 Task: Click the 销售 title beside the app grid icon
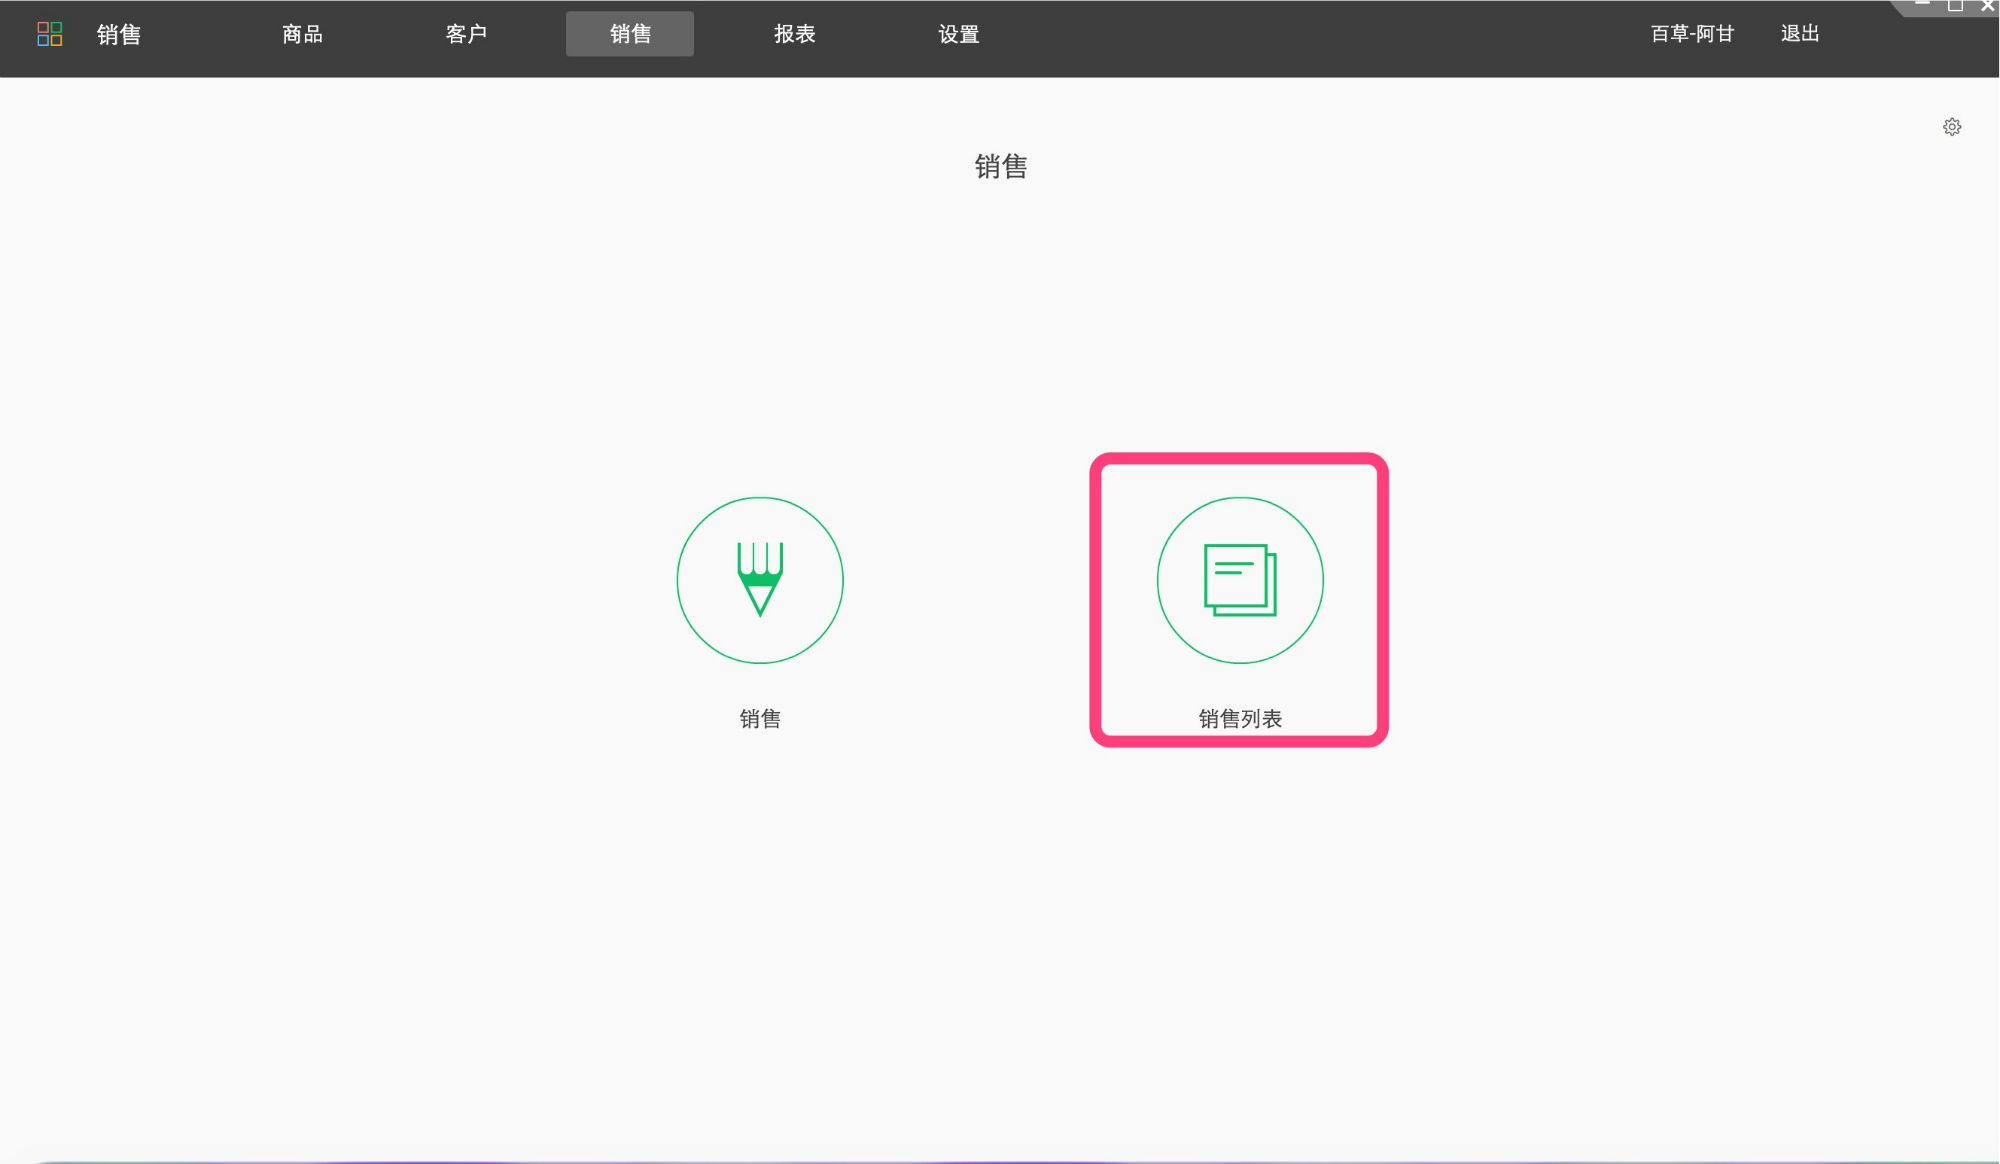(119, 34)
